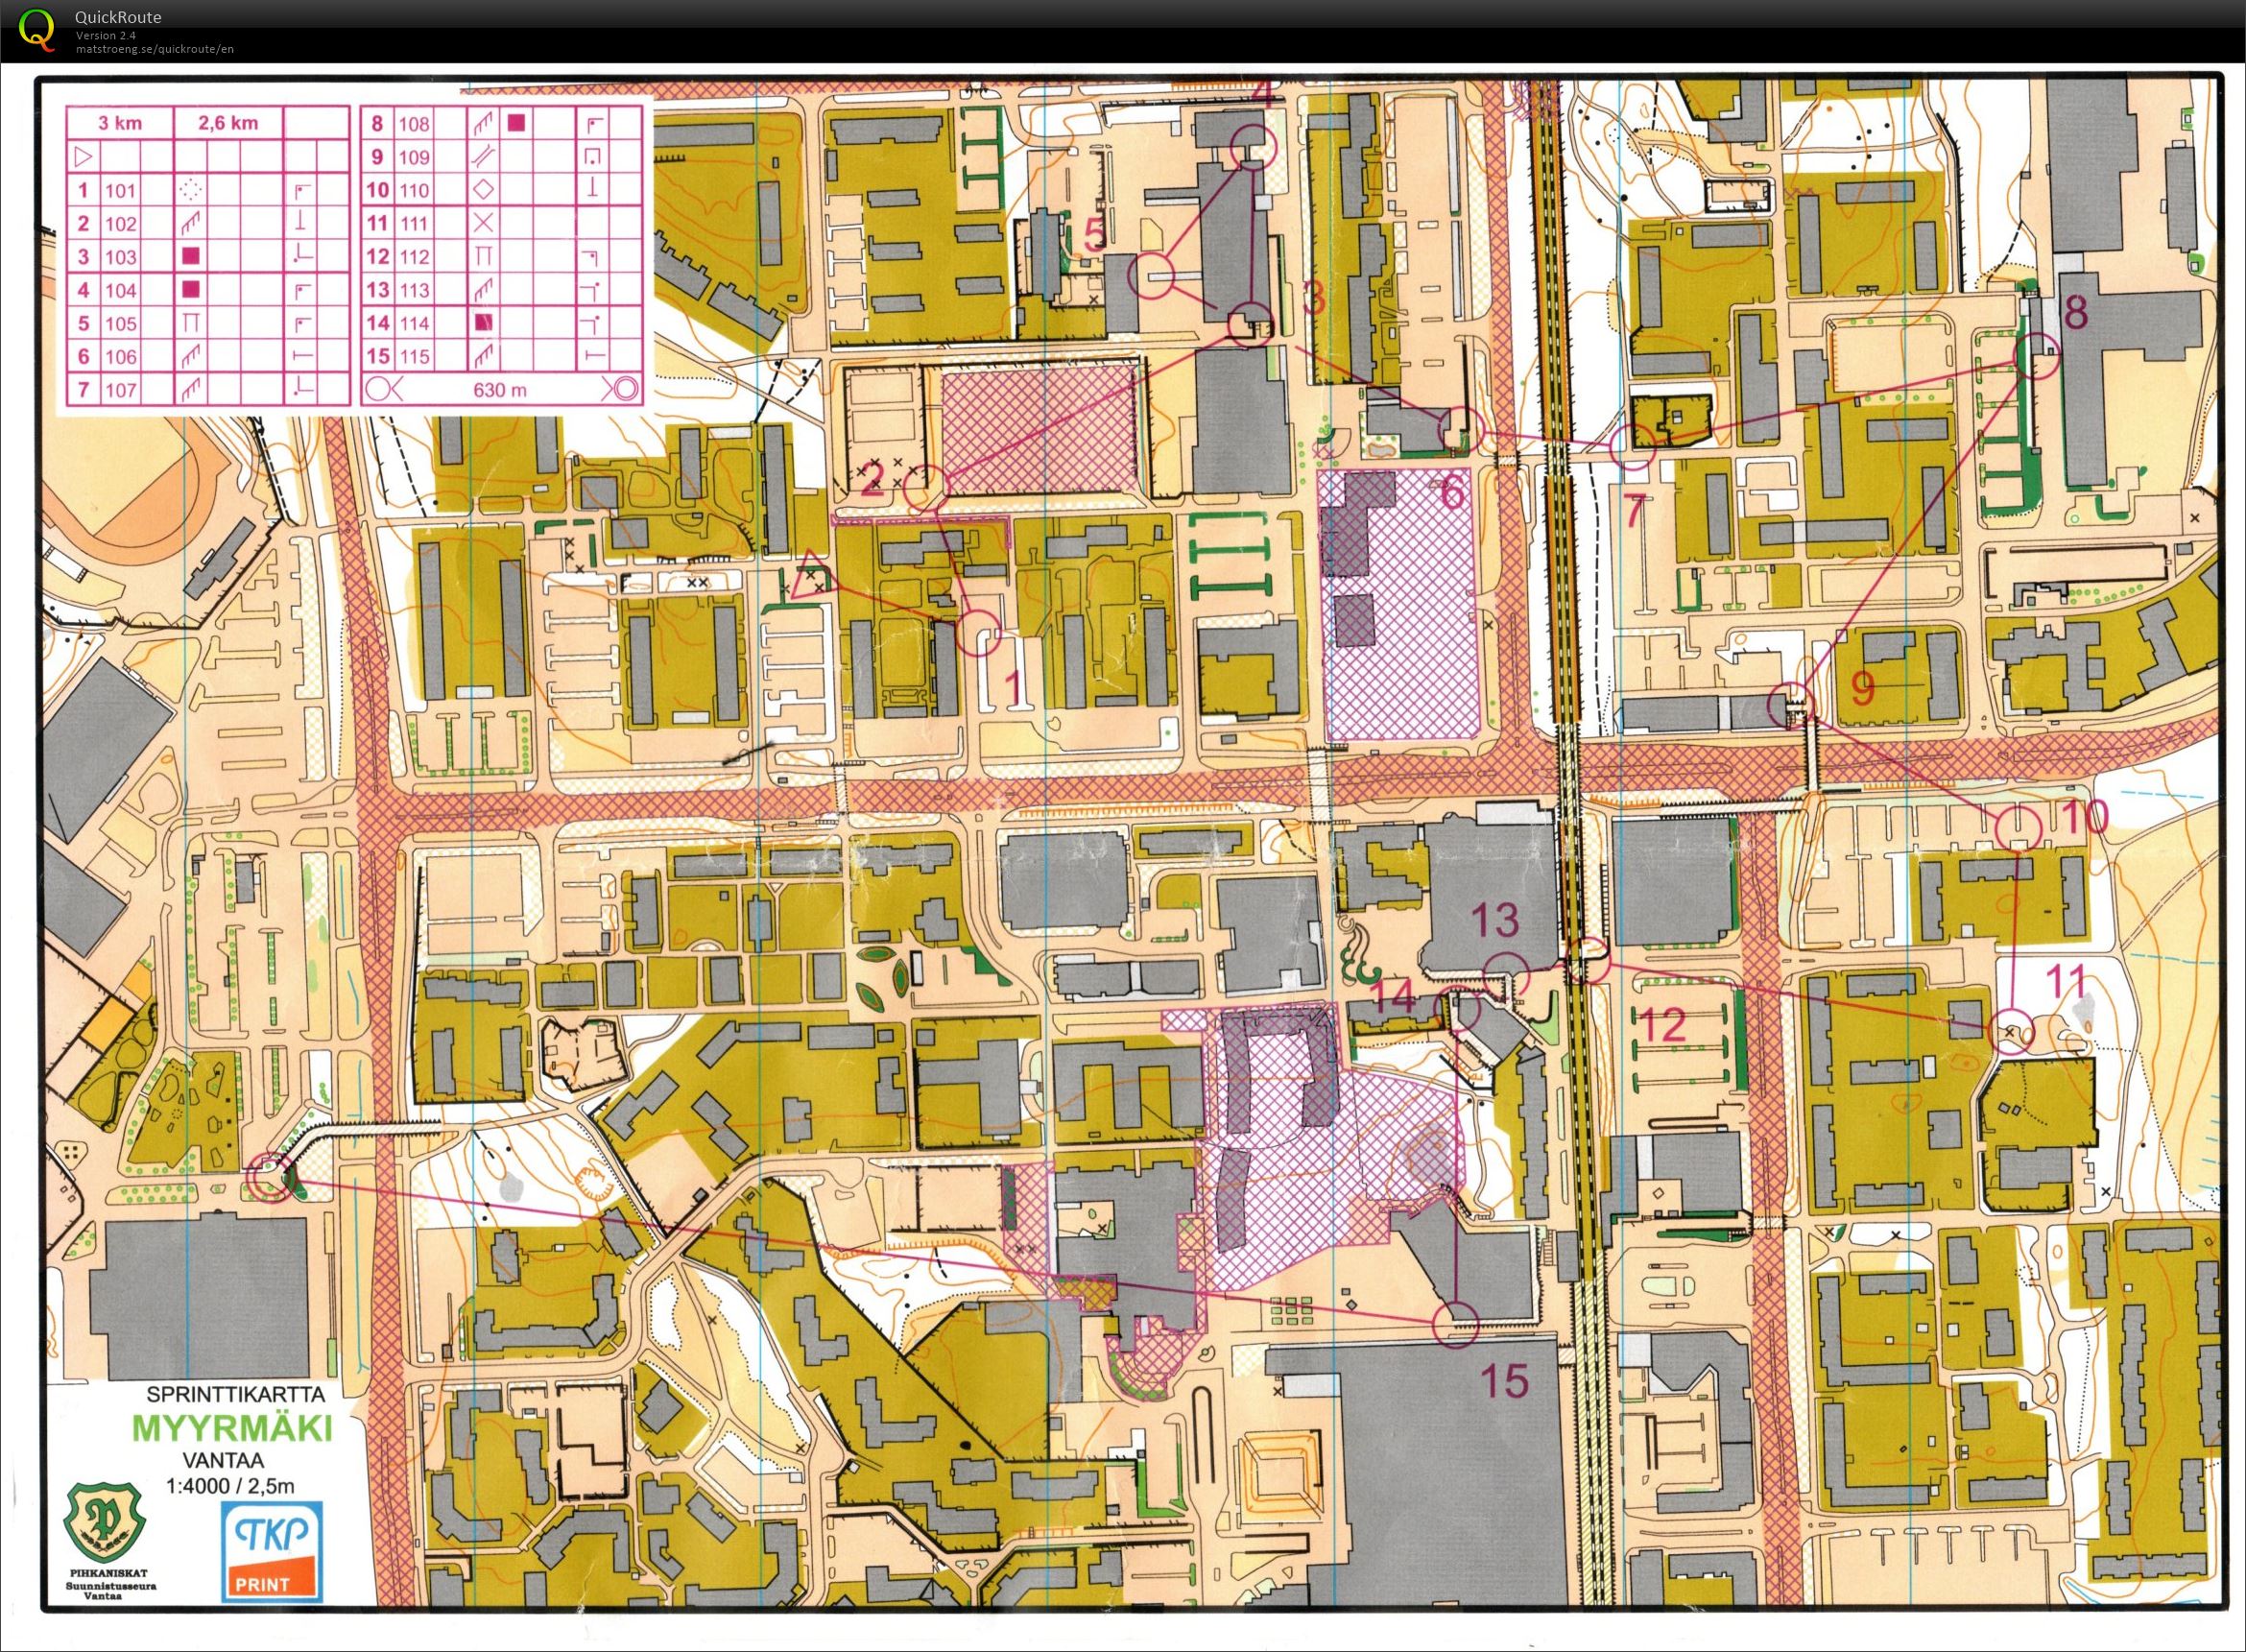This screenshot has width=2246, height=1652.
Task: Click the number 15 label on the map
Action: 1505,1382
